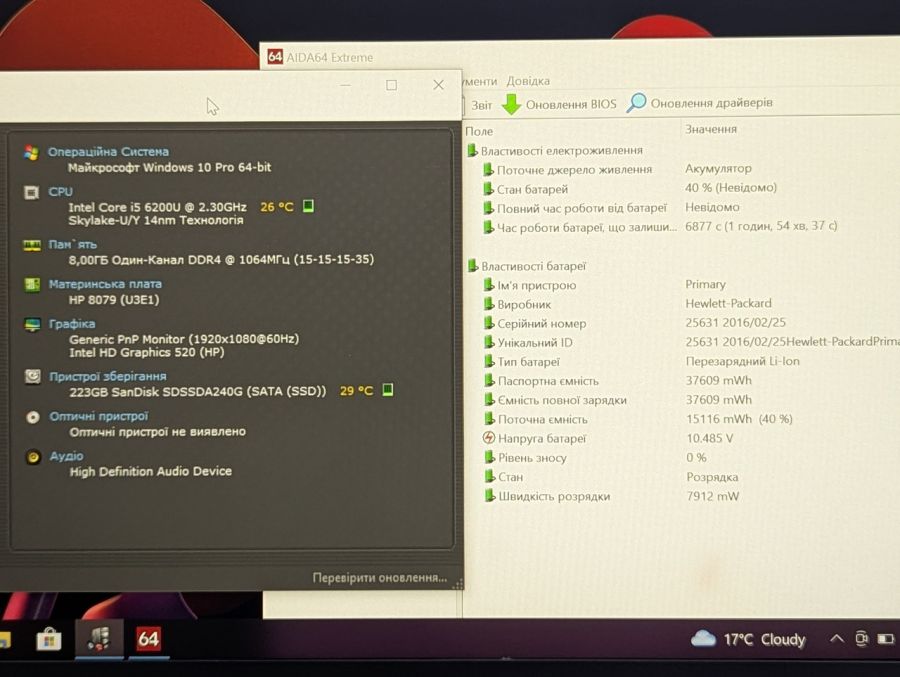Click the green Оновлення BIOS arrow icon

click(x=511, y=105)
